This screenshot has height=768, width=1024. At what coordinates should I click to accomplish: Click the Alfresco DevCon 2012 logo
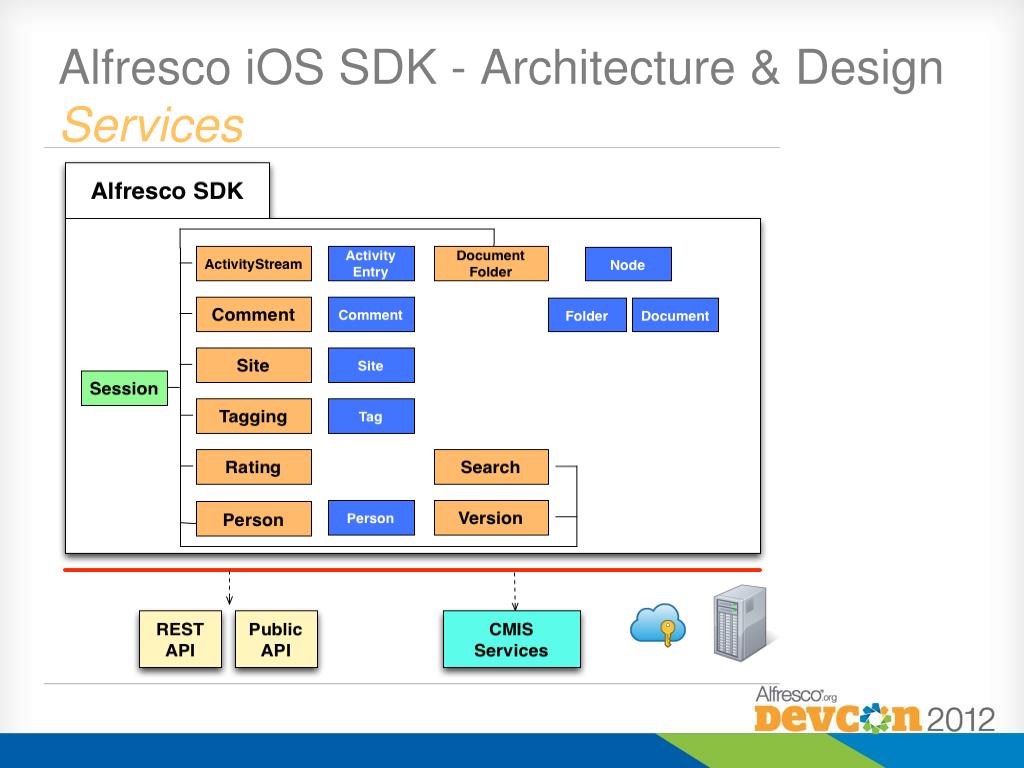874,710
